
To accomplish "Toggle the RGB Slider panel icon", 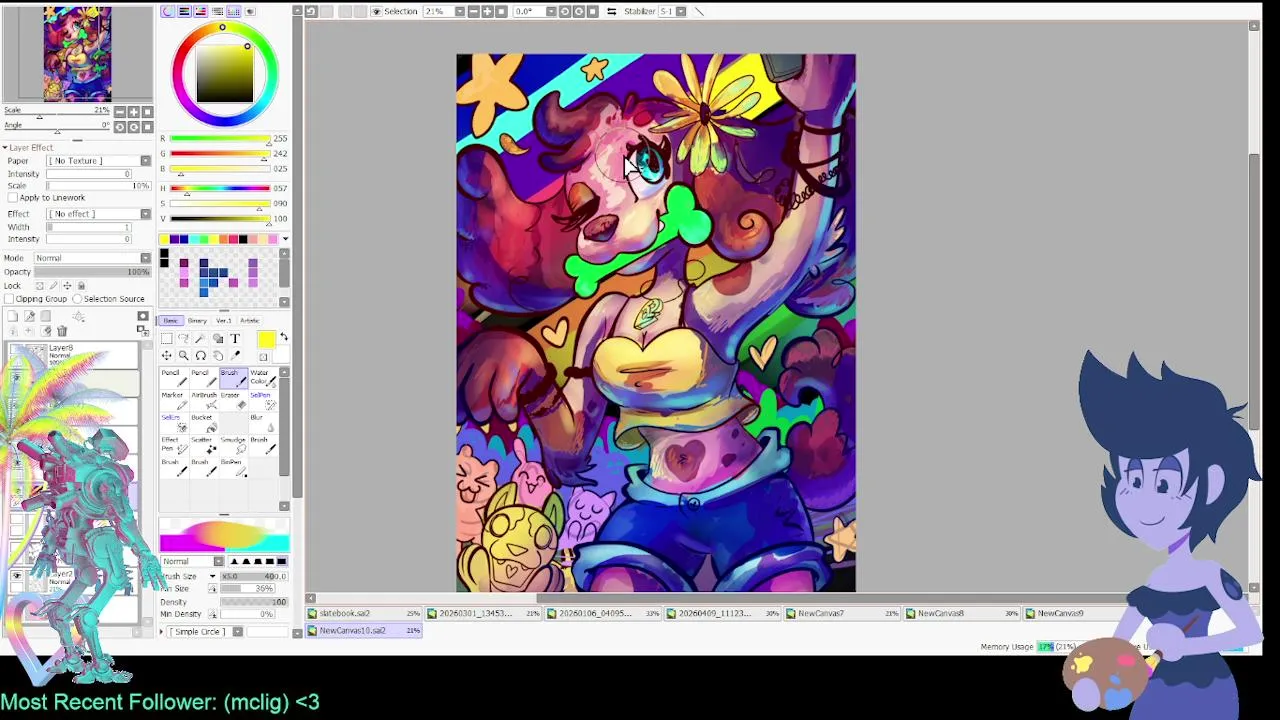I will [x=184, y=11].
